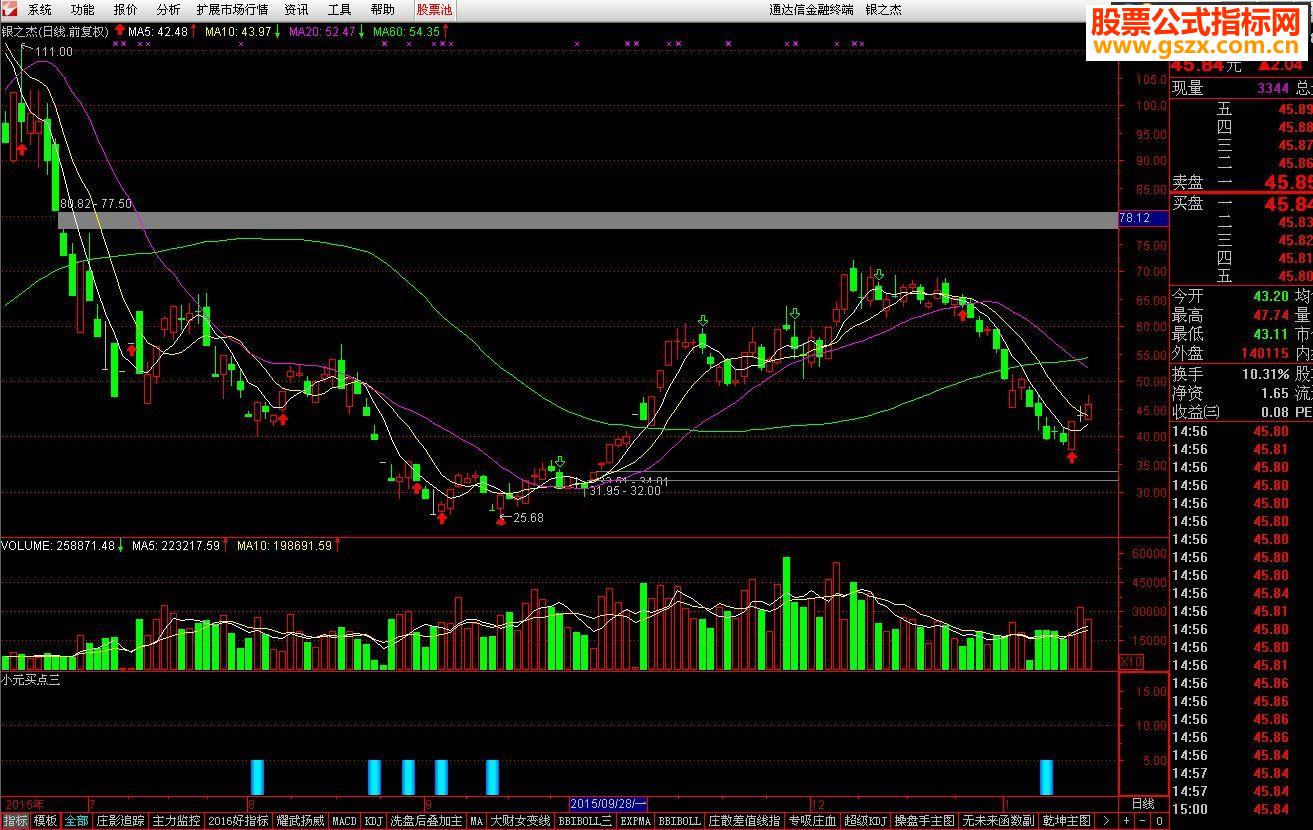
Task: Click the MA60: 54.35 indicator label
Action: click(x=406, y=31)
